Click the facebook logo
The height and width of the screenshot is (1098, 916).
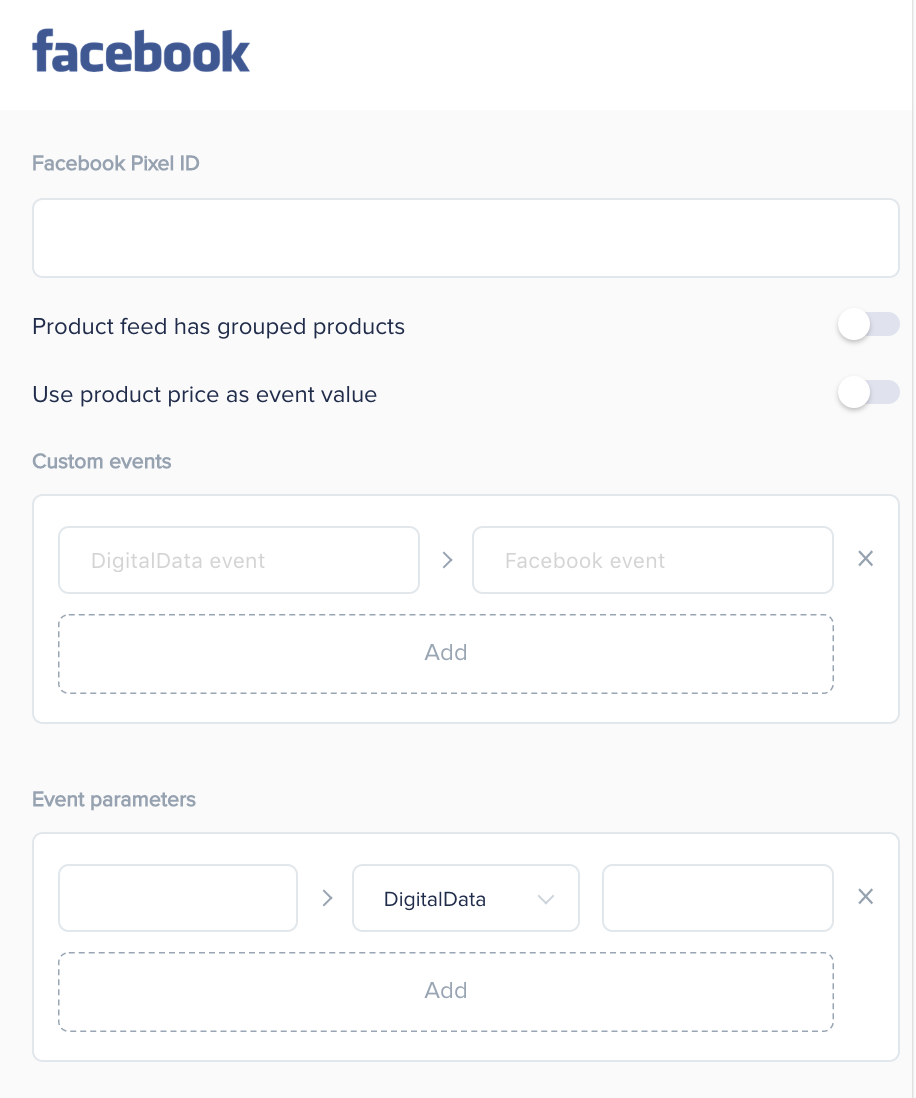coord(141,51)
